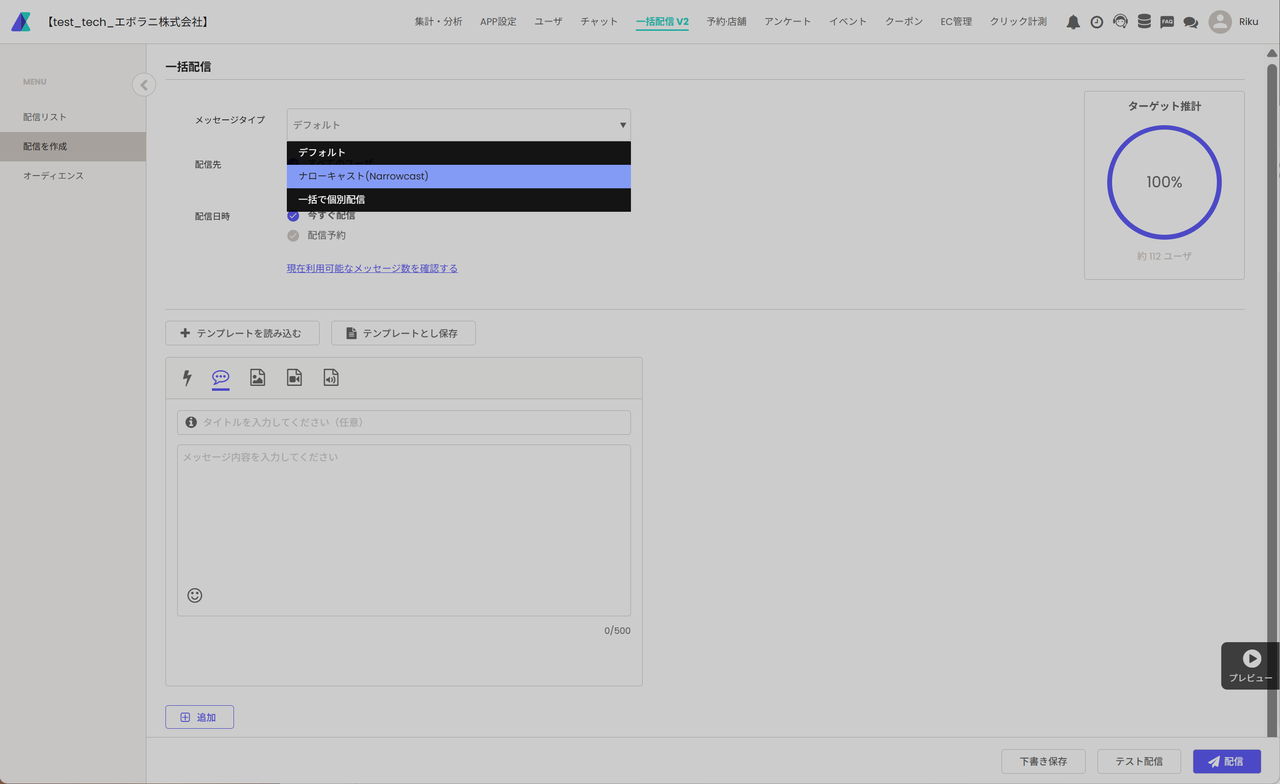
Task: Select the audio message type icon
Action: pyautogui.click(x=331, y=378)
